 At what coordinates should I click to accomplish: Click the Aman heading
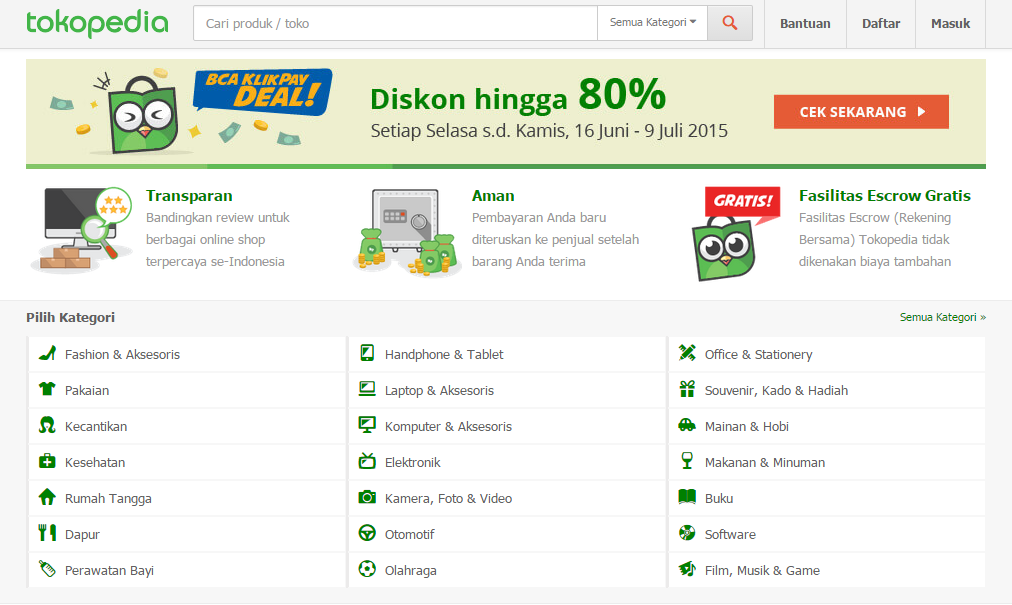[493, 196]
